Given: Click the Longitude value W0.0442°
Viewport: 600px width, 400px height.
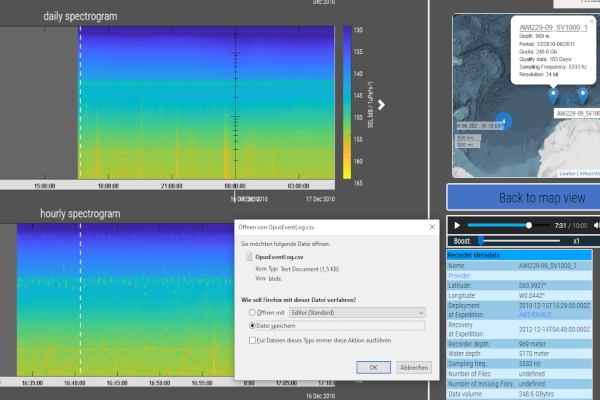Looking at the screenshot, I should click(532, 296).
